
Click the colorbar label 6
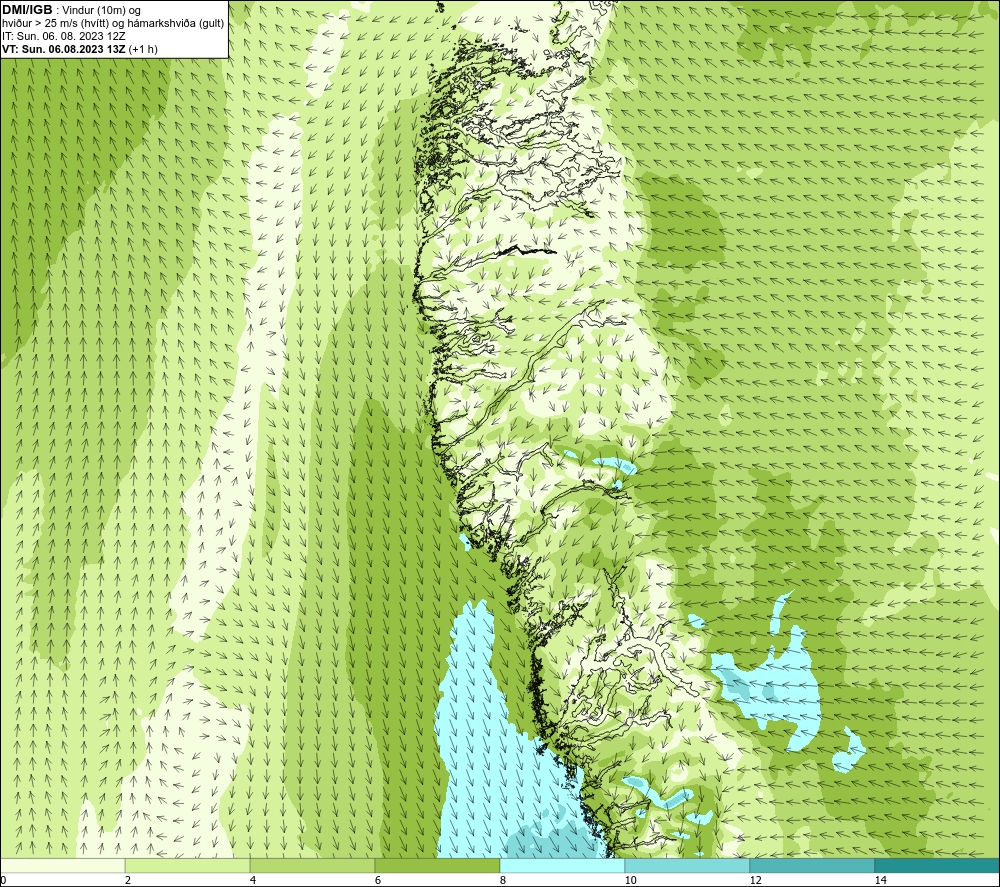pos(378,880)
